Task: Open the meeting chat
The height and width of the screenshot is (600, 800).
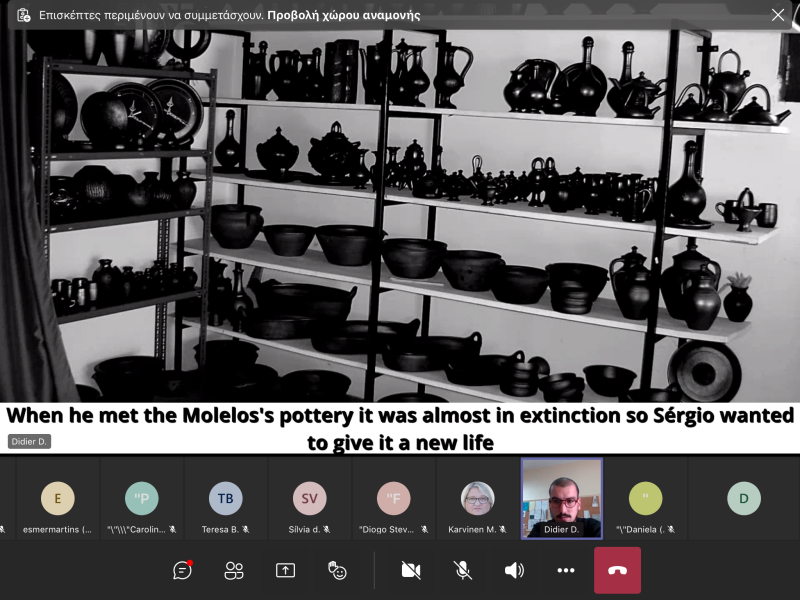Action: (x=182, y=570)
